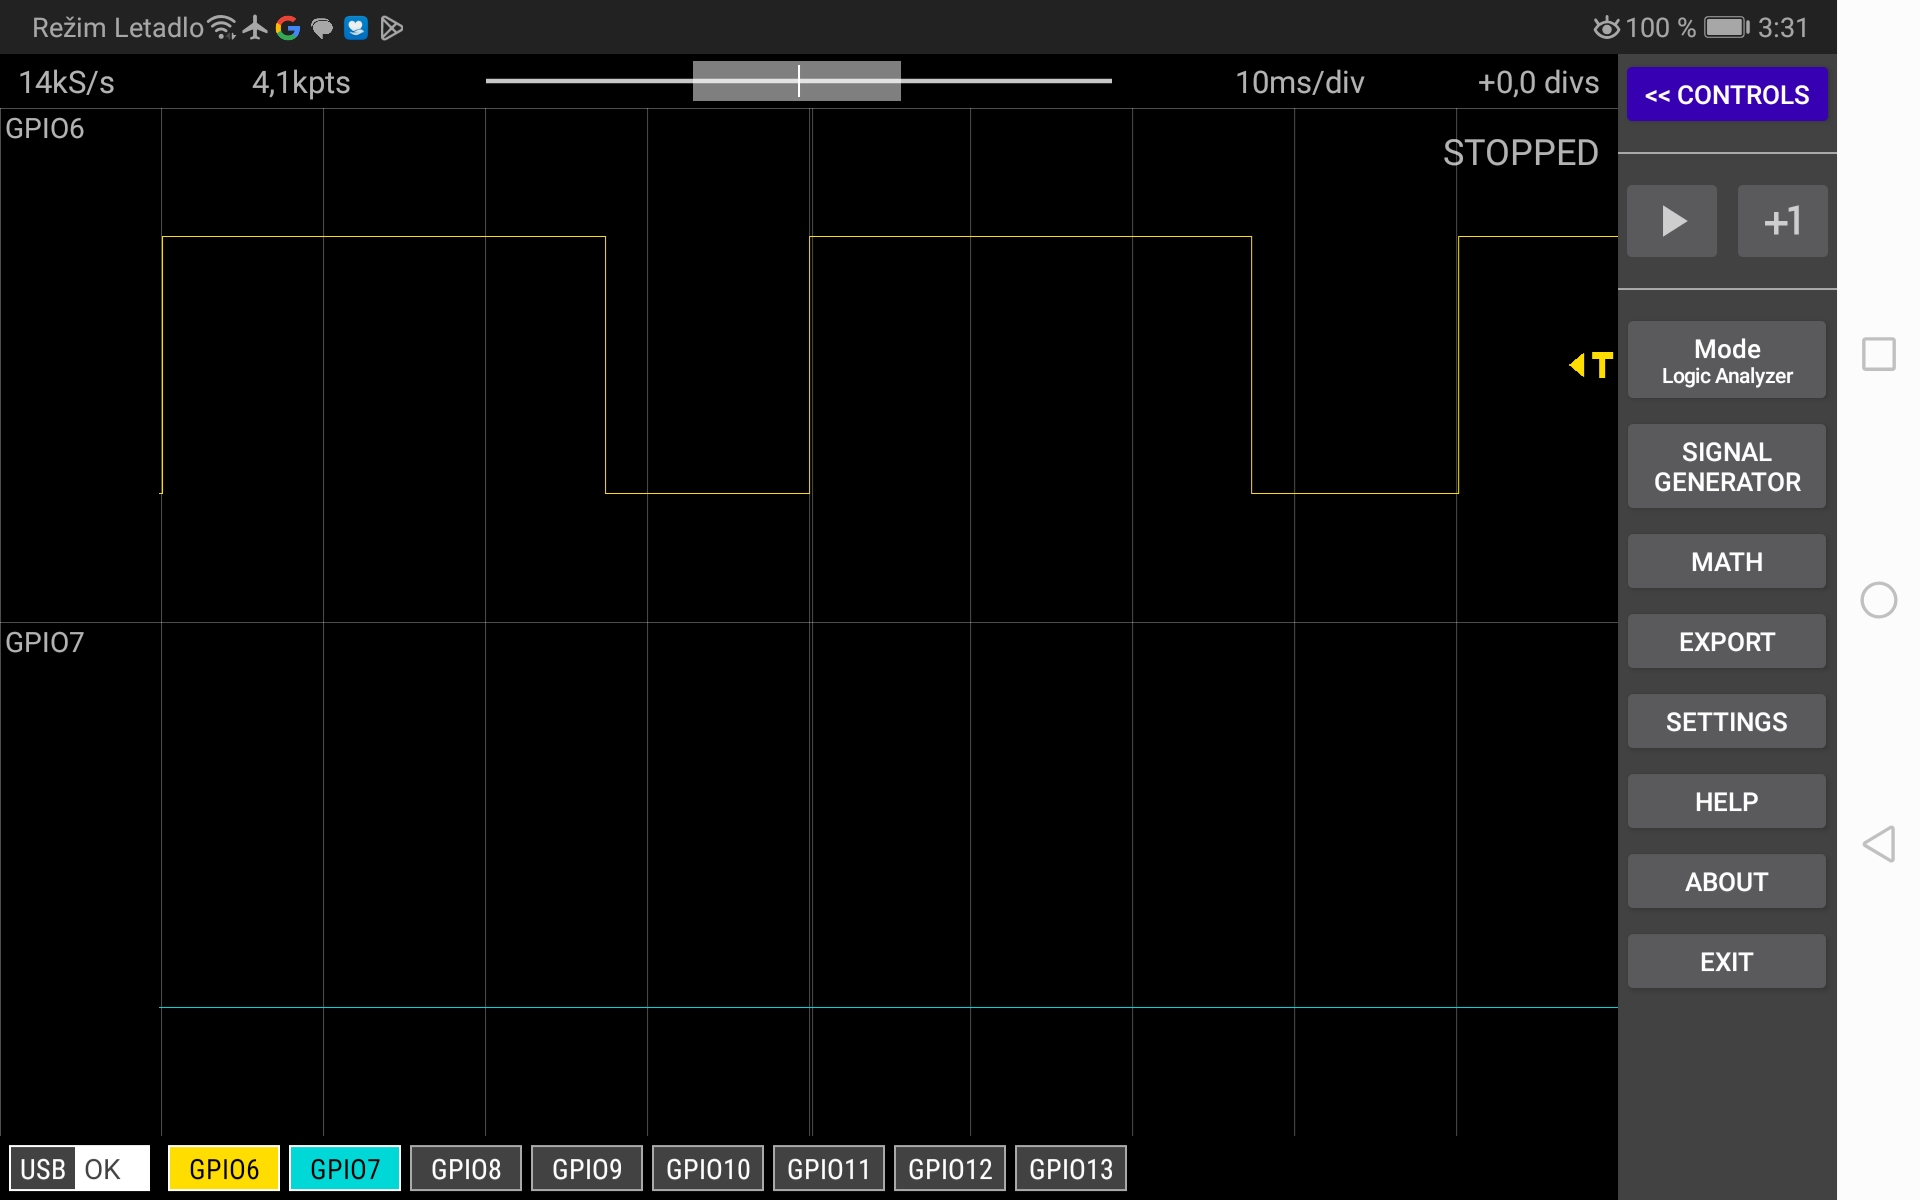Change the 10ms/div timebase
This screenshot has width=1920, height=1200.
pyautogui.click(x=1299, y=82)
